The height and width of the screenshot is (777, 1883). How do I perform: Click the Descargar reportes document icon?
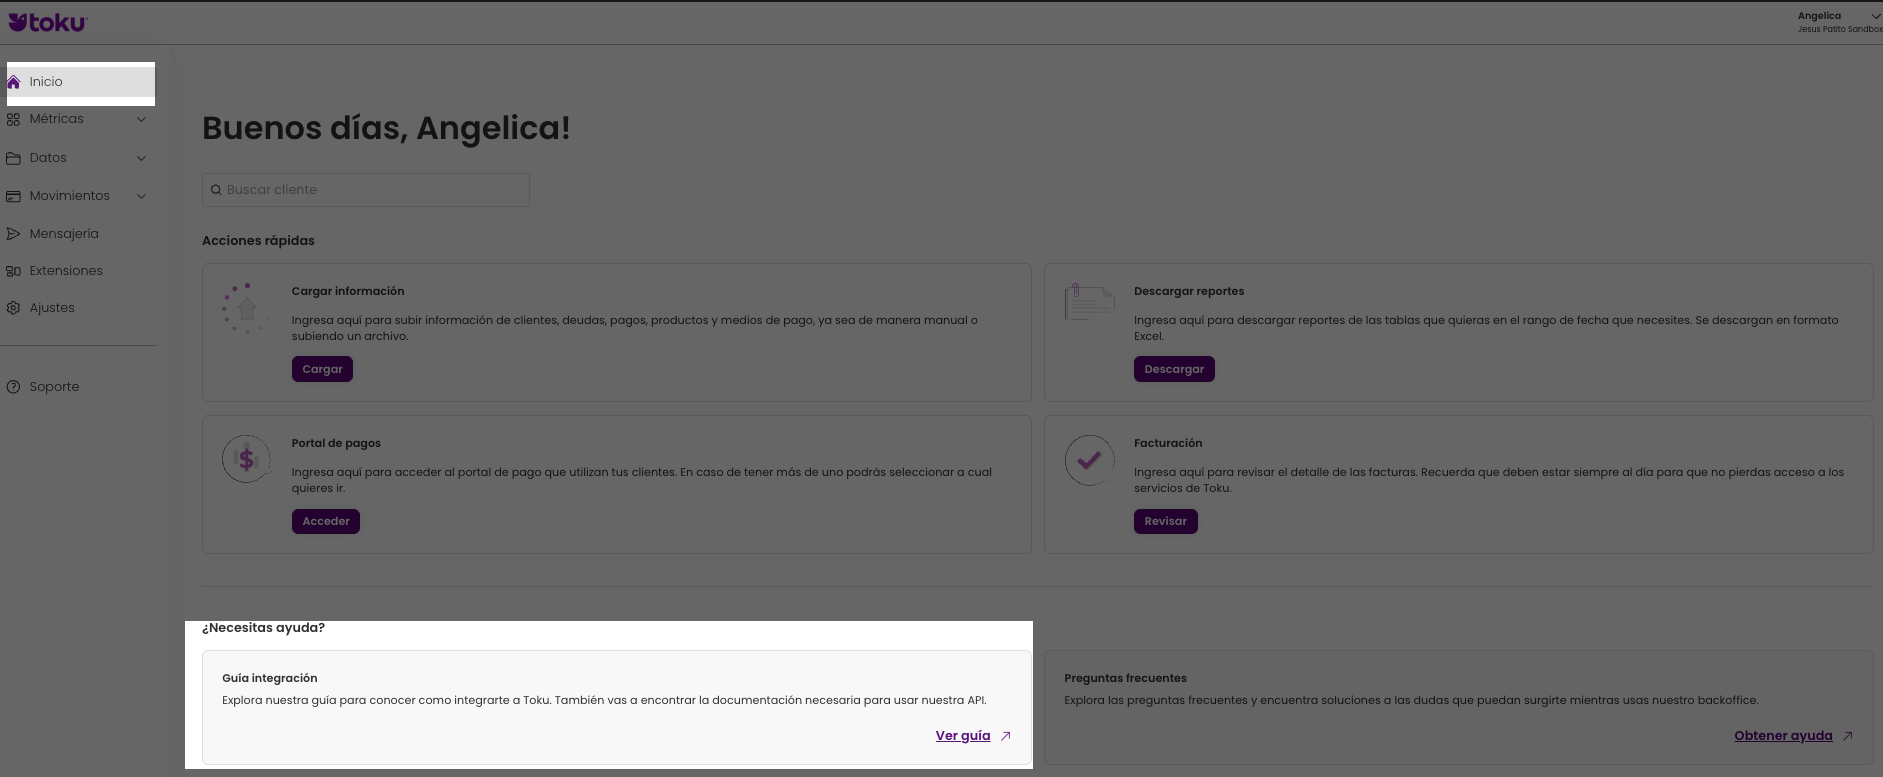coord(1089,302)
